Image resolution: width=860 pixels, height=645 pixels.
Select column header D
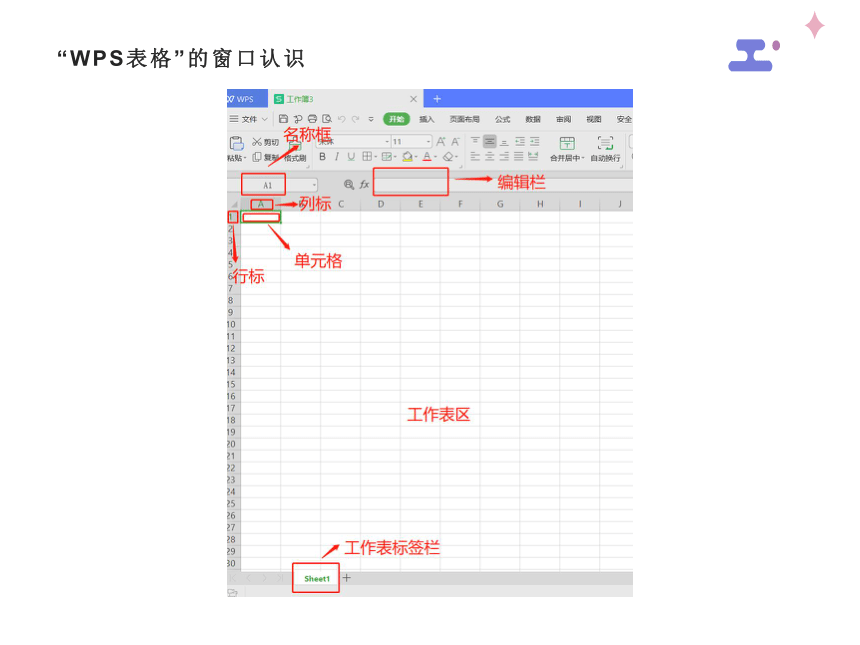[381, 204]
